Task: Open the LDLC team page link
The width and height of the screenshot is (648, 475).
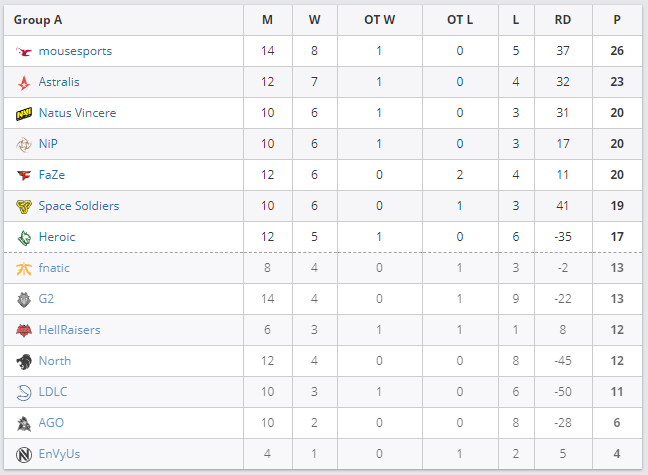Action: 53,392
